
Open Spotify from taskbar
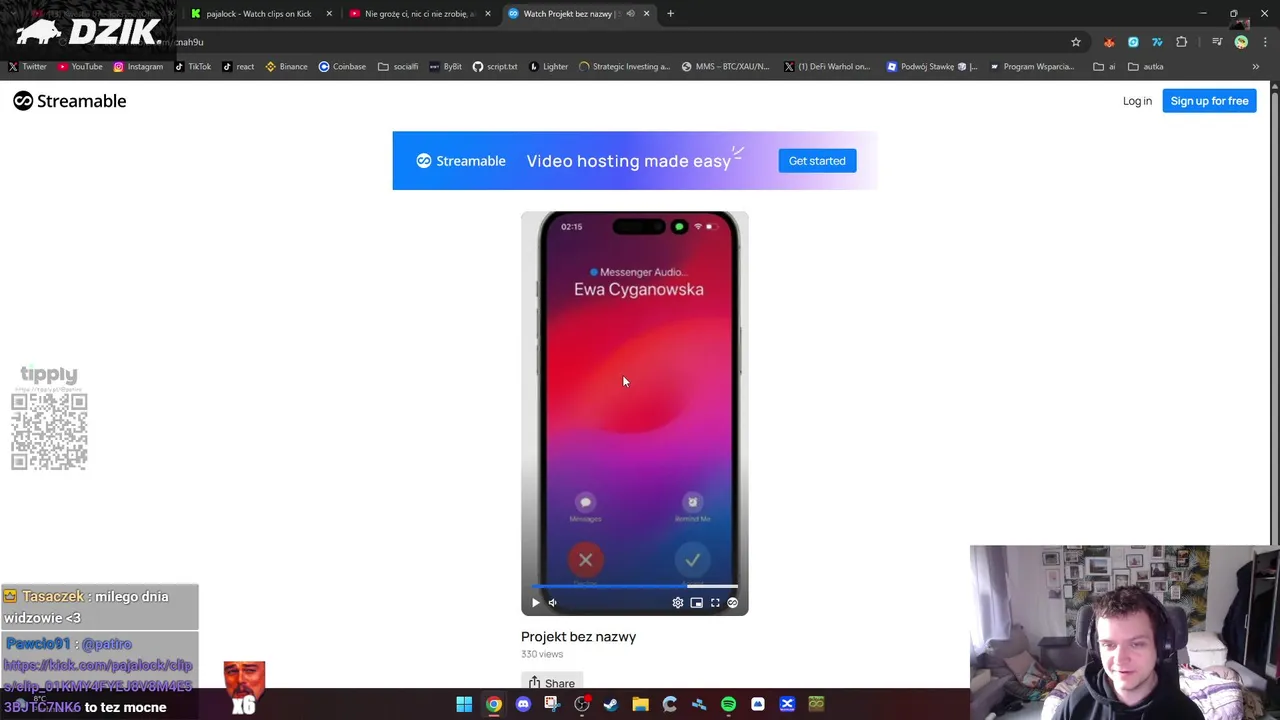coord(728,704)
